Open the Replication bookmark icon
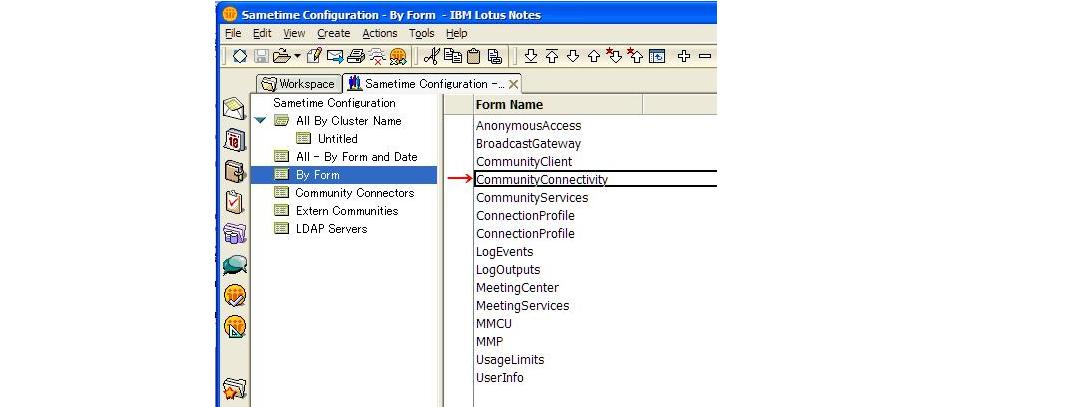 point(235,233)
